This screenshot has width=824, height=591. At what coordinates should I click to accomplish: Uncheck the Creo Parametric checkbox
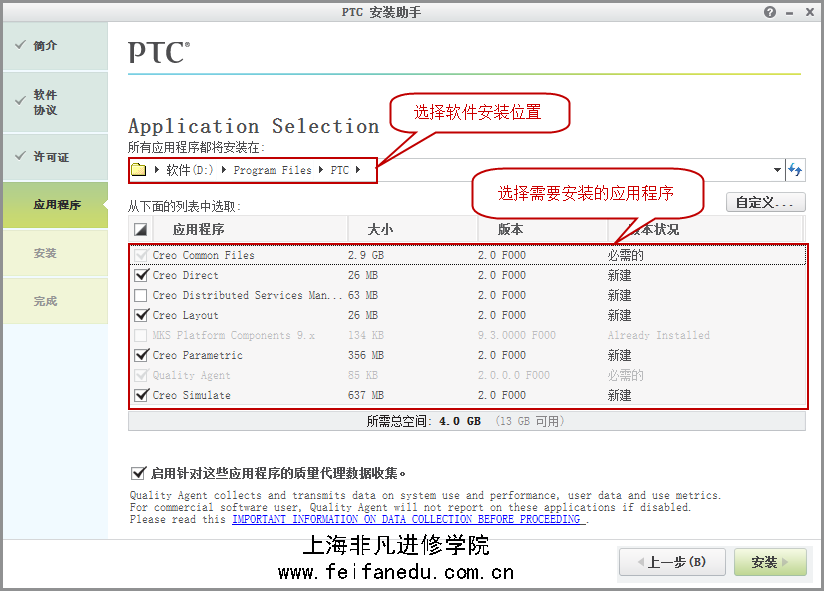[141, 355]
